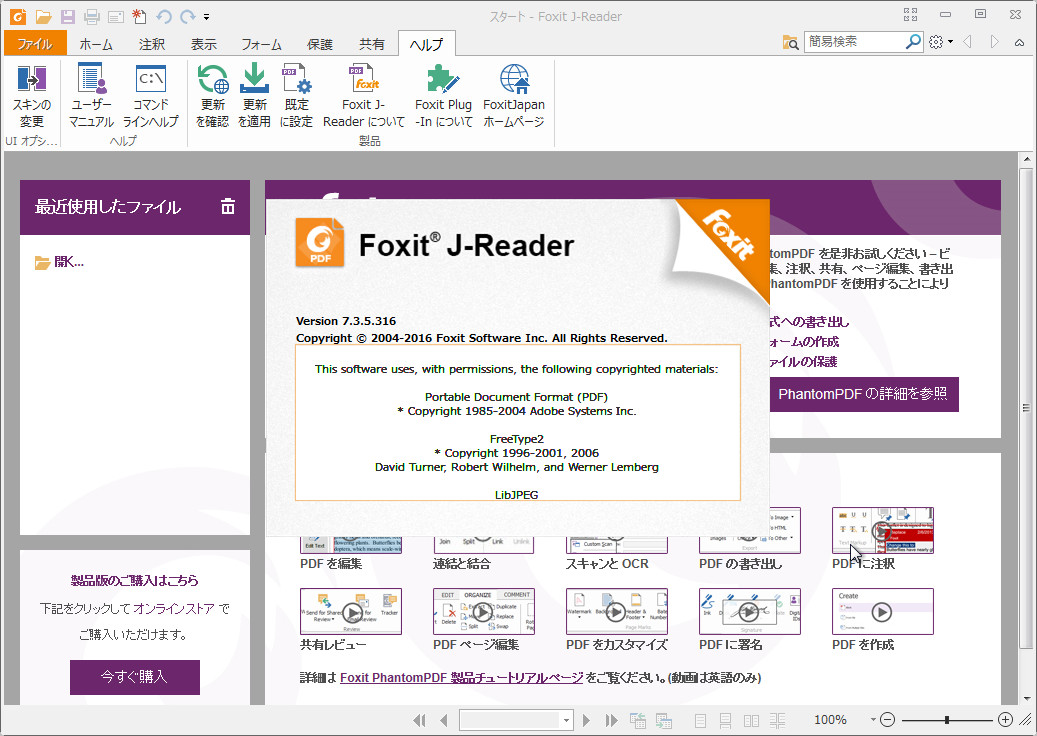This screenshot has height=736, width=1037.
Task: Play the PDF に署名 tutorial video
Action: tap(750, 612)
